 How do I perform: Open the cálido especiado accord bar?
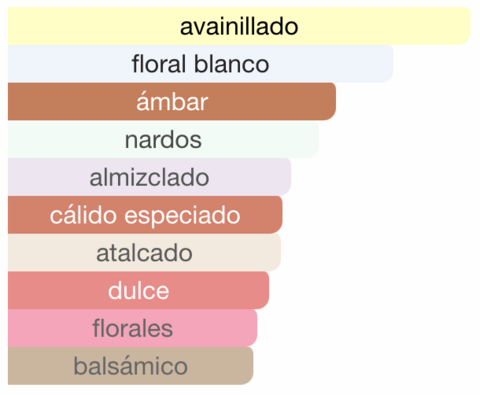coord(145,215)
